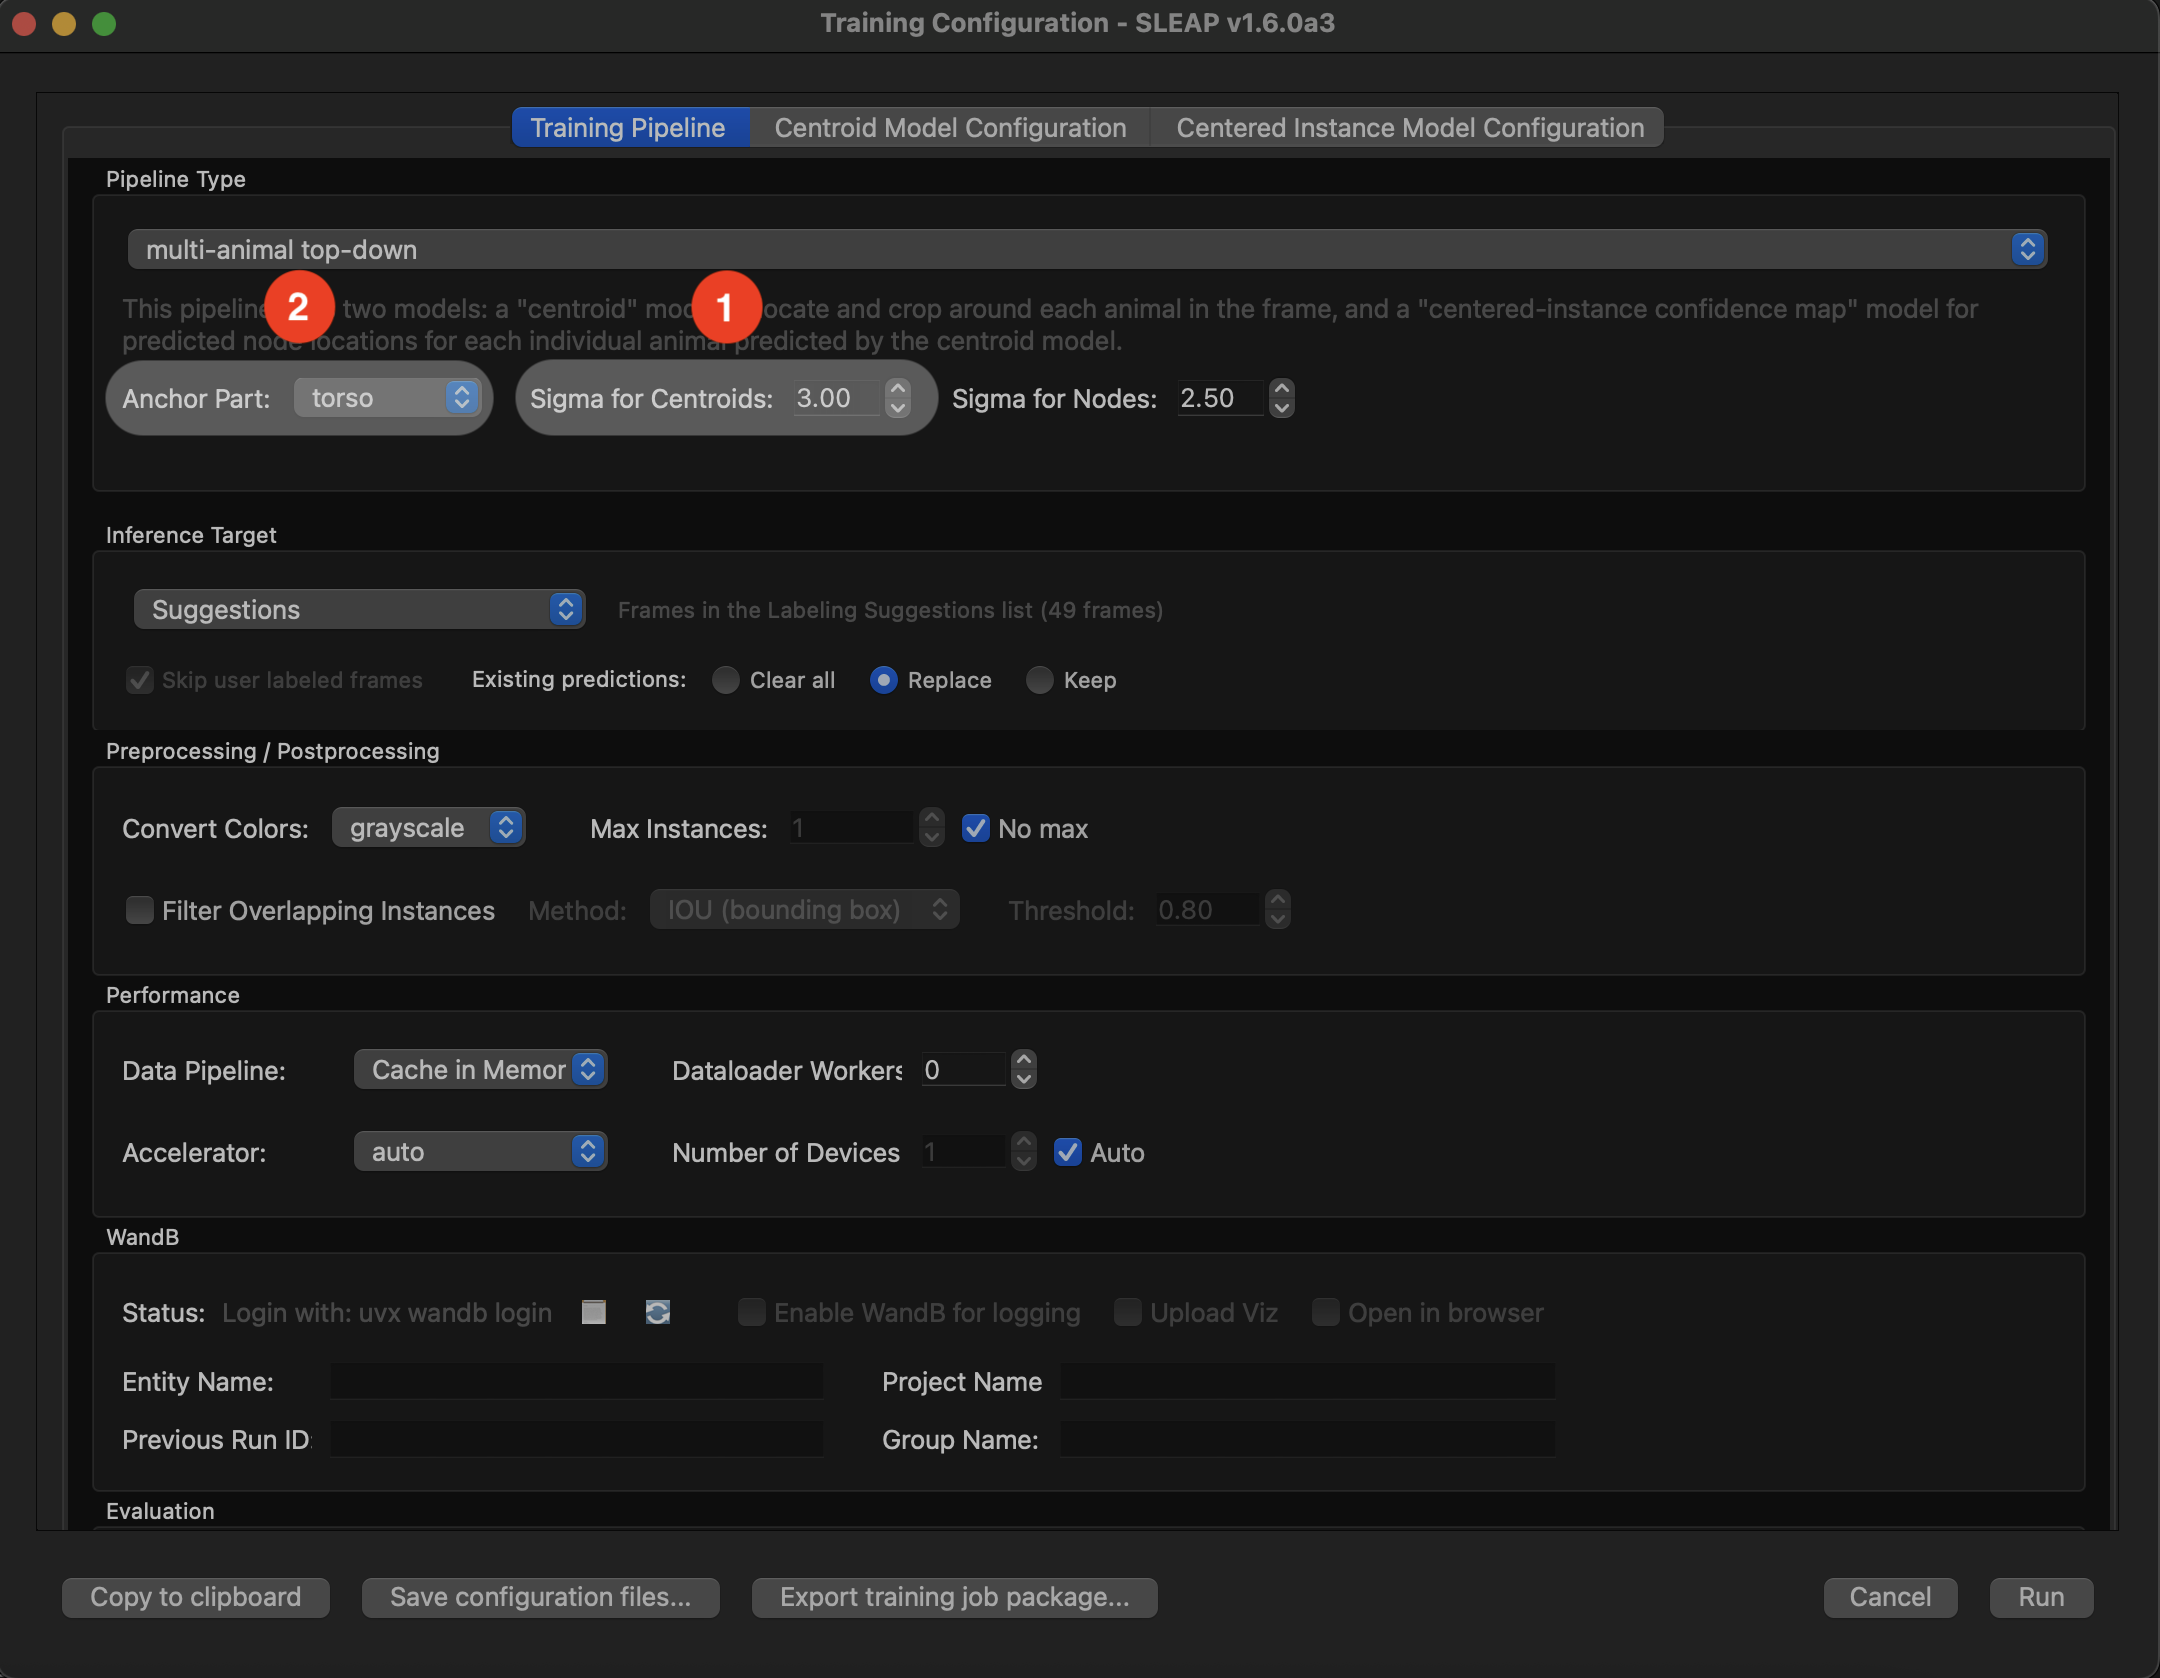Open the Pipeline Type dropdown

(1087, 249)
